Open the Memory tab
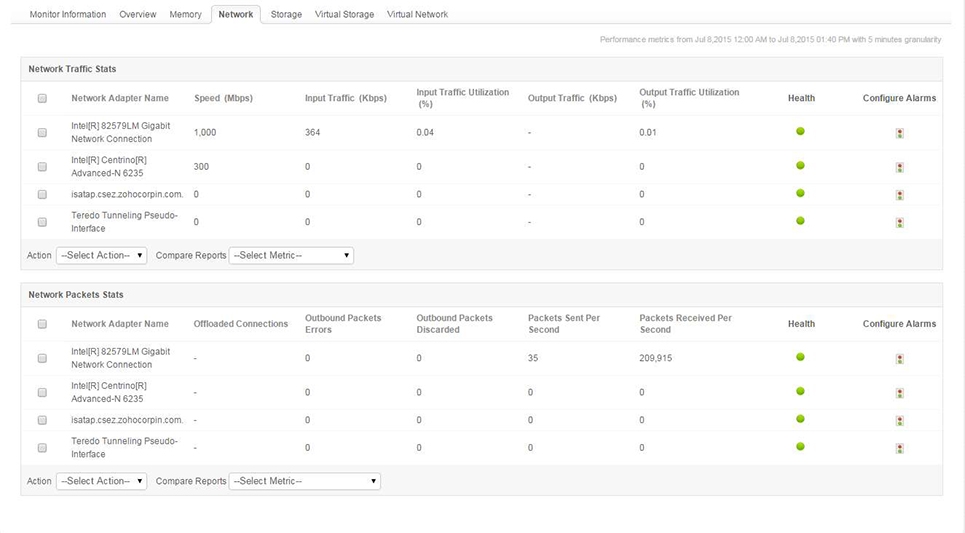 (x=185, y=14)
